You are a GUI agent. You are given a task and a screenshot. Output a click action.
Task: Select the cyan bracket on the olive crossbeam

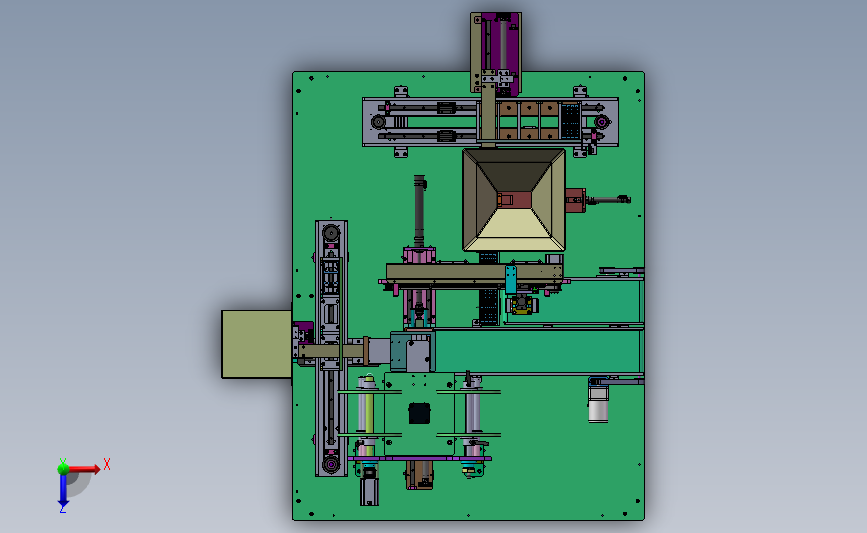point(511,279)
